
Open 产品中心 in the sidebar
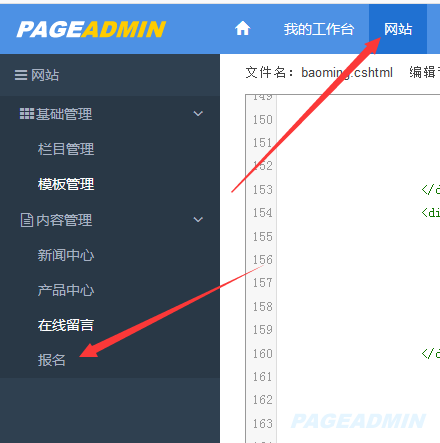click(x=66, y=290)
